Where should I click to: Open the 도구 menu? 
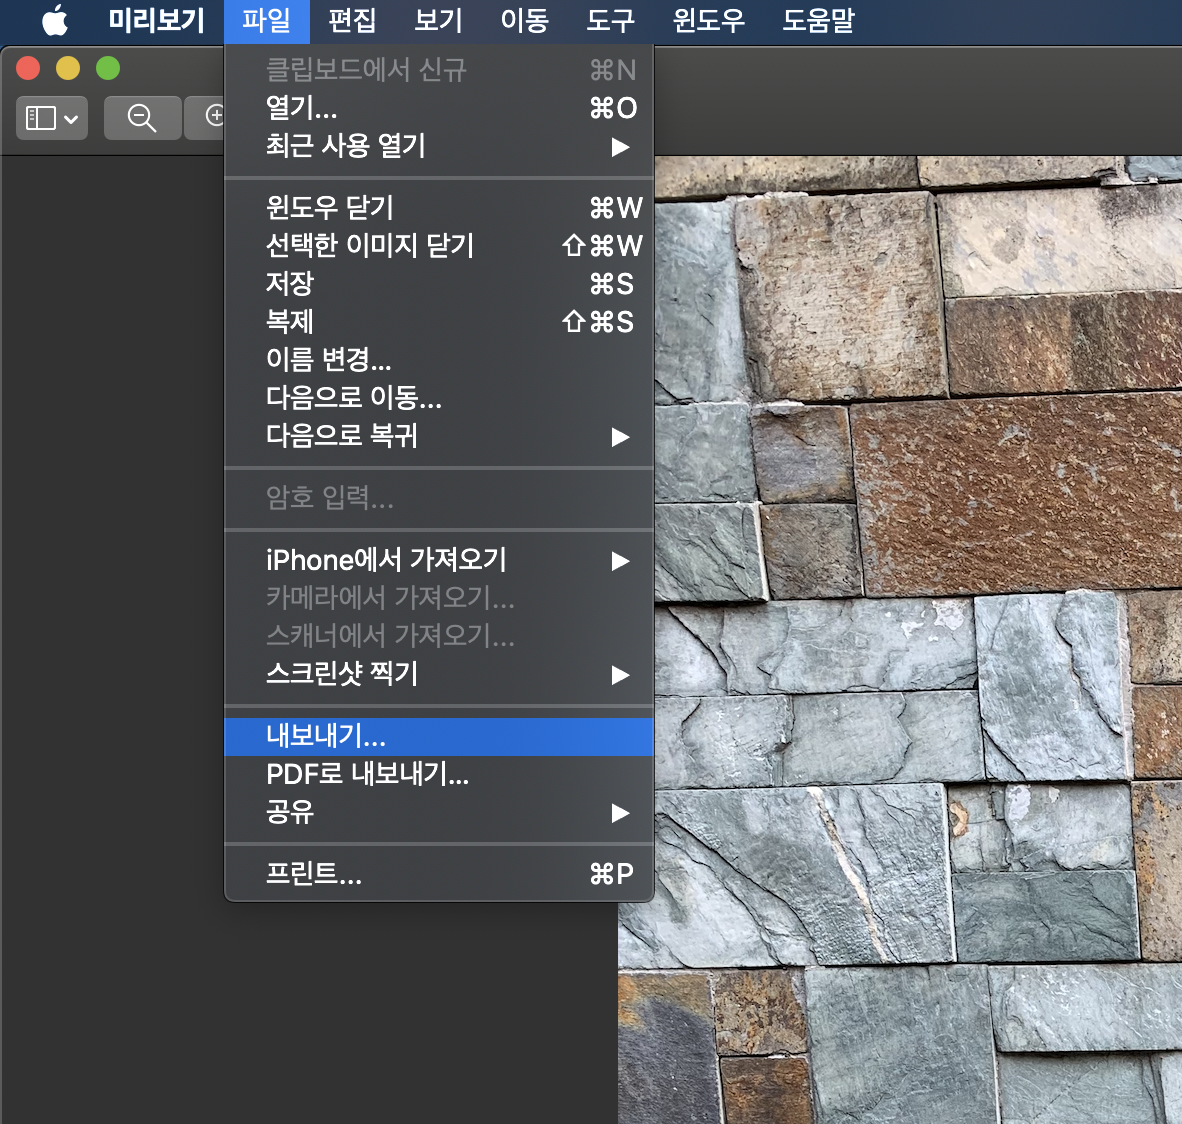[x=611, y=20]
